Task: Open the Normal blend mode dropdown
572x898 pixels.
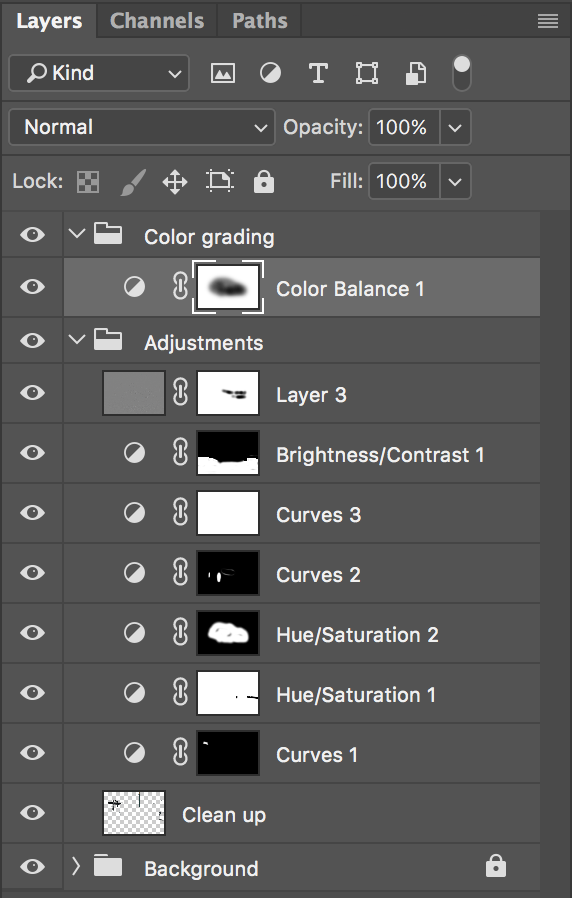Action: point(142,127)
